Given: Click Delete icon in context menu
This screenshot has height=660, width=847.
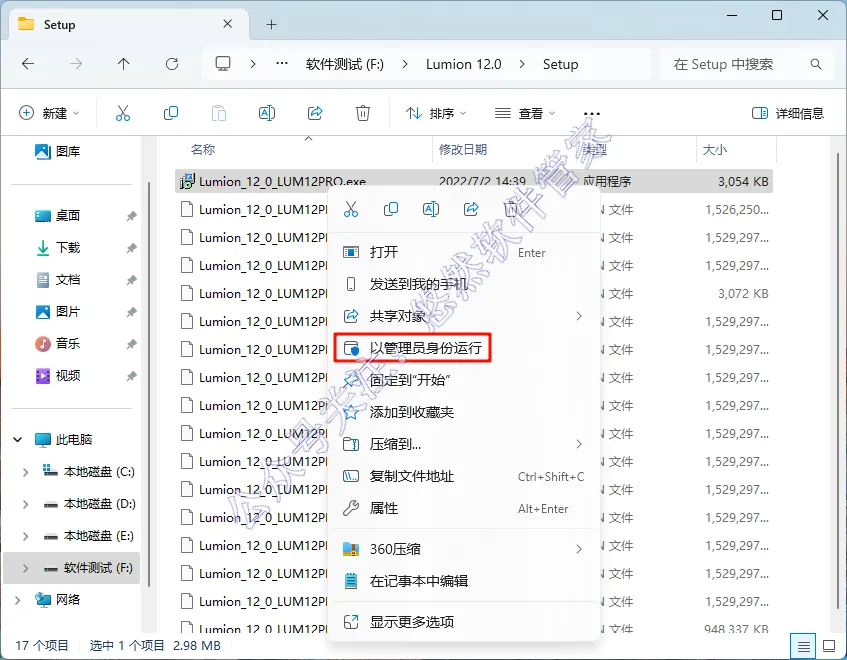Looking at the screenshot, I should 510,209.
